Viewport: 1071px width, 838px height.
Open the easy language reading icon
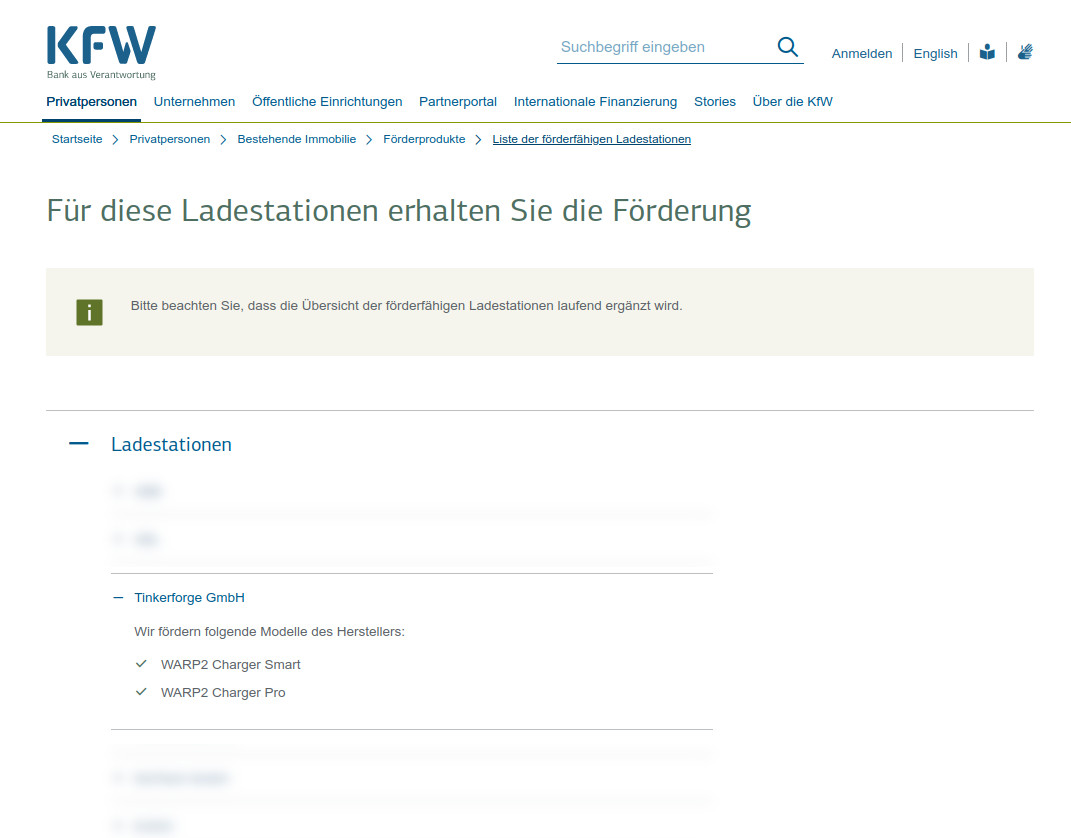click(x=987, y=53)
